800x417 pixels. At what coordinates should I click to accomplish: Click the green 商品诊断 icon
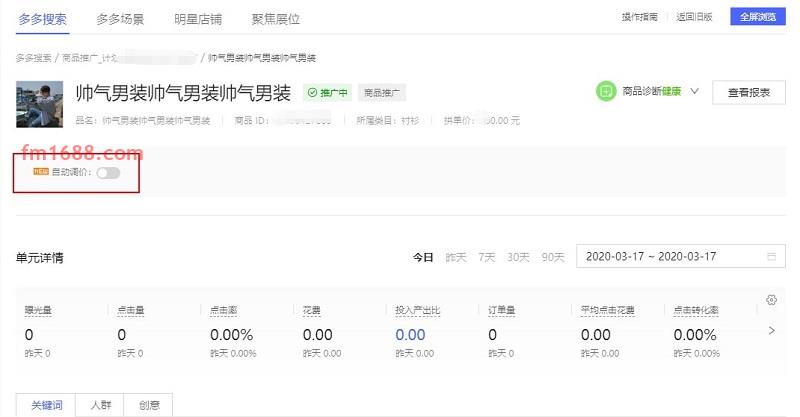(606, 91)
